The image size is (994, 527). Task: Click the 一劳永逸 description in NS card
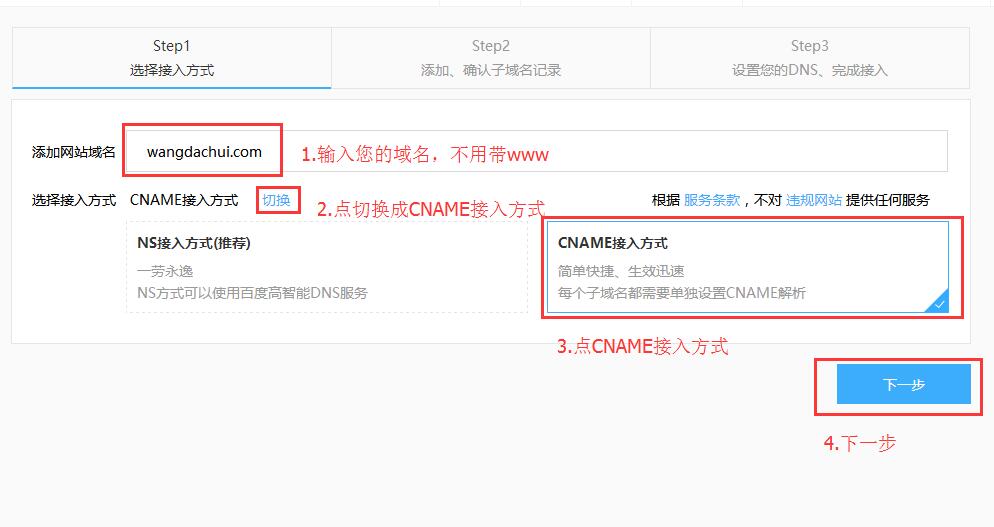[x=165, y=271]
